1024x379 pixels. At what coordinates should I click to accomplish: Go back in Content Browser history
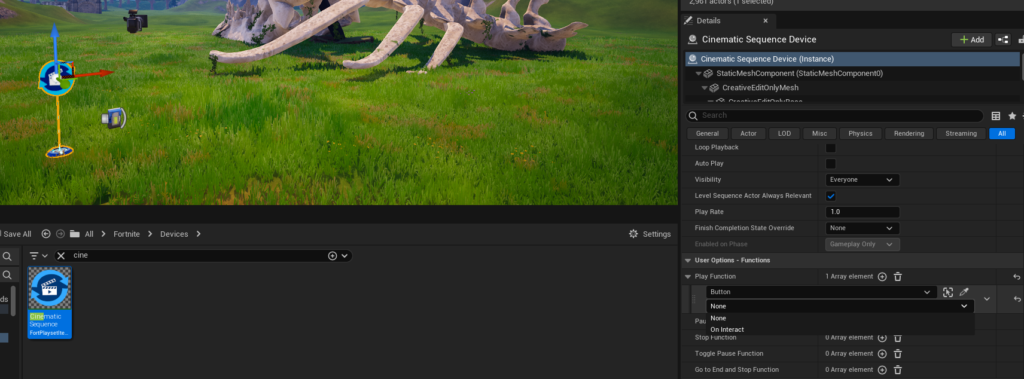pyautogui.click(x=46, y=234)
